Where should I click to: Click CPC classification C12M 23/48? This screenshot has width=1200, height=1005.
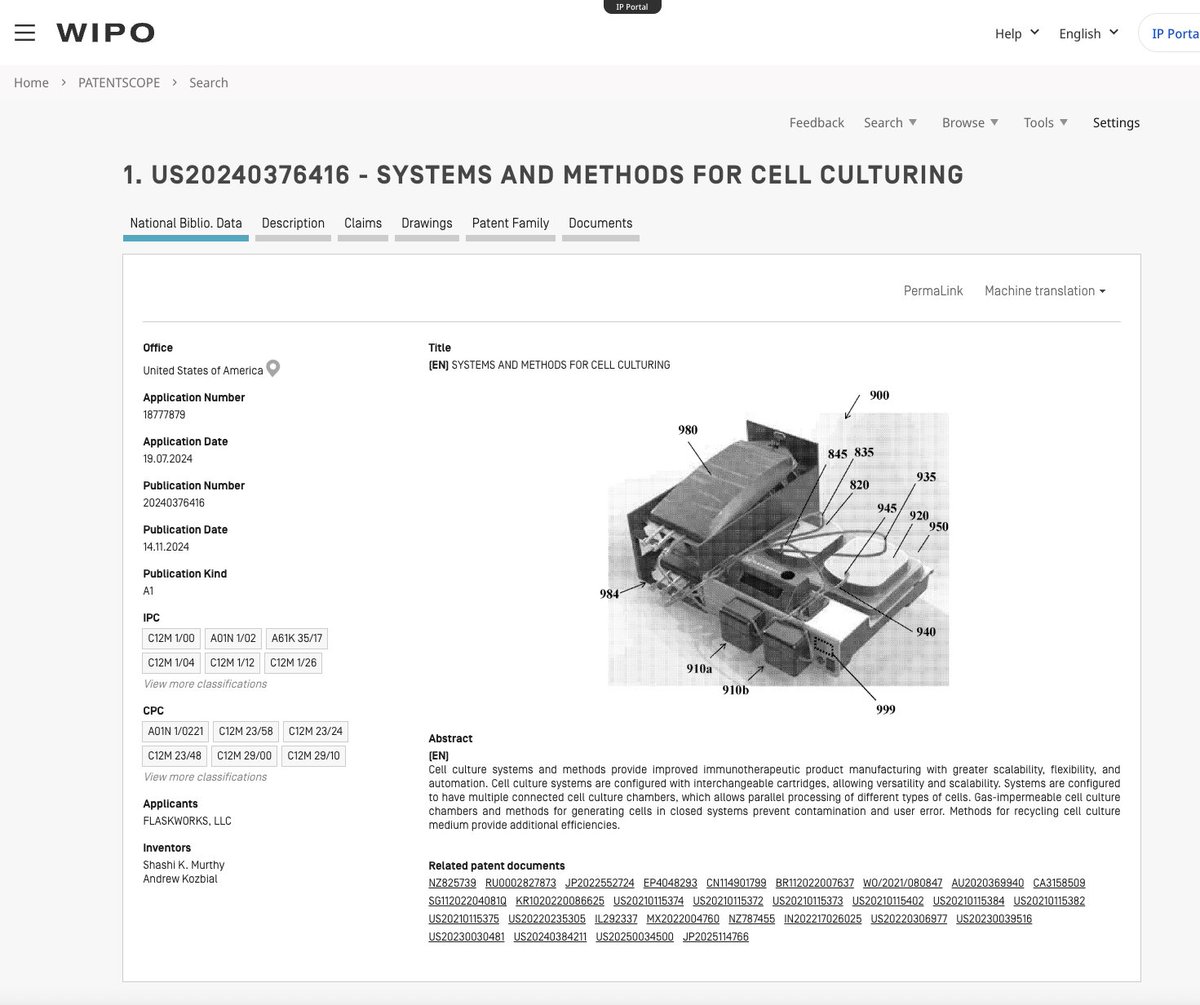pyautogui.click(x=175, y=755)
